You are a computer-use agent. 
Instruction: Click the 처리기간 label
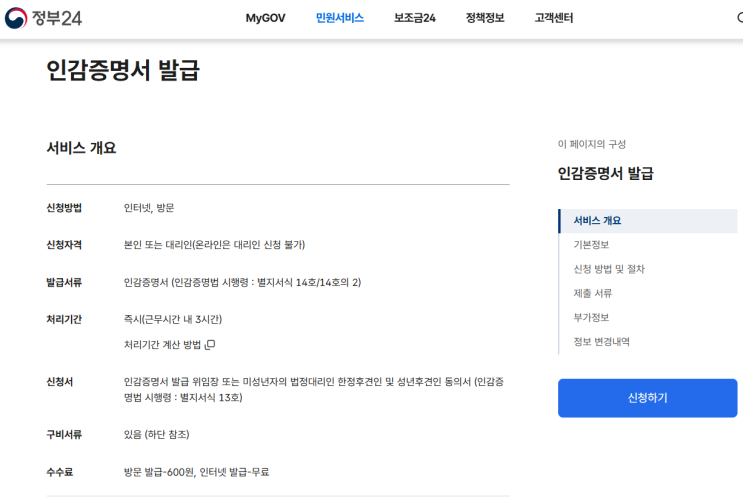[64, 320]
